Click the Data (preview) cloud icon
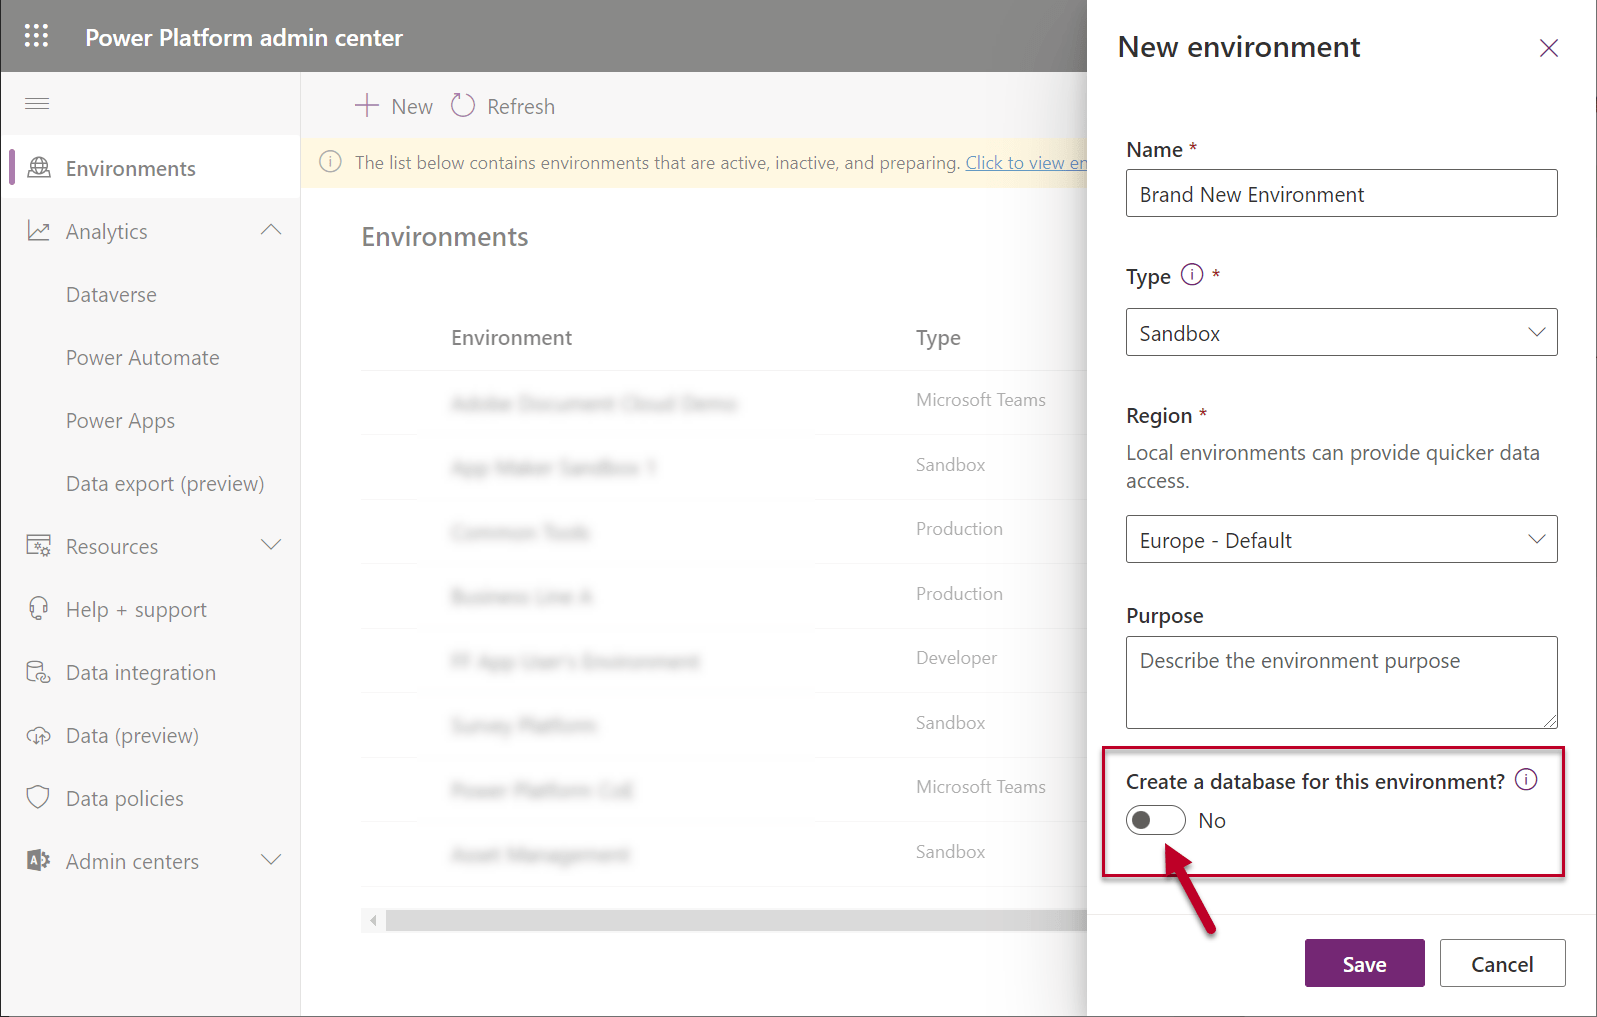Viewport: 1597px width, 1017px height. click(x=39, y=736)
